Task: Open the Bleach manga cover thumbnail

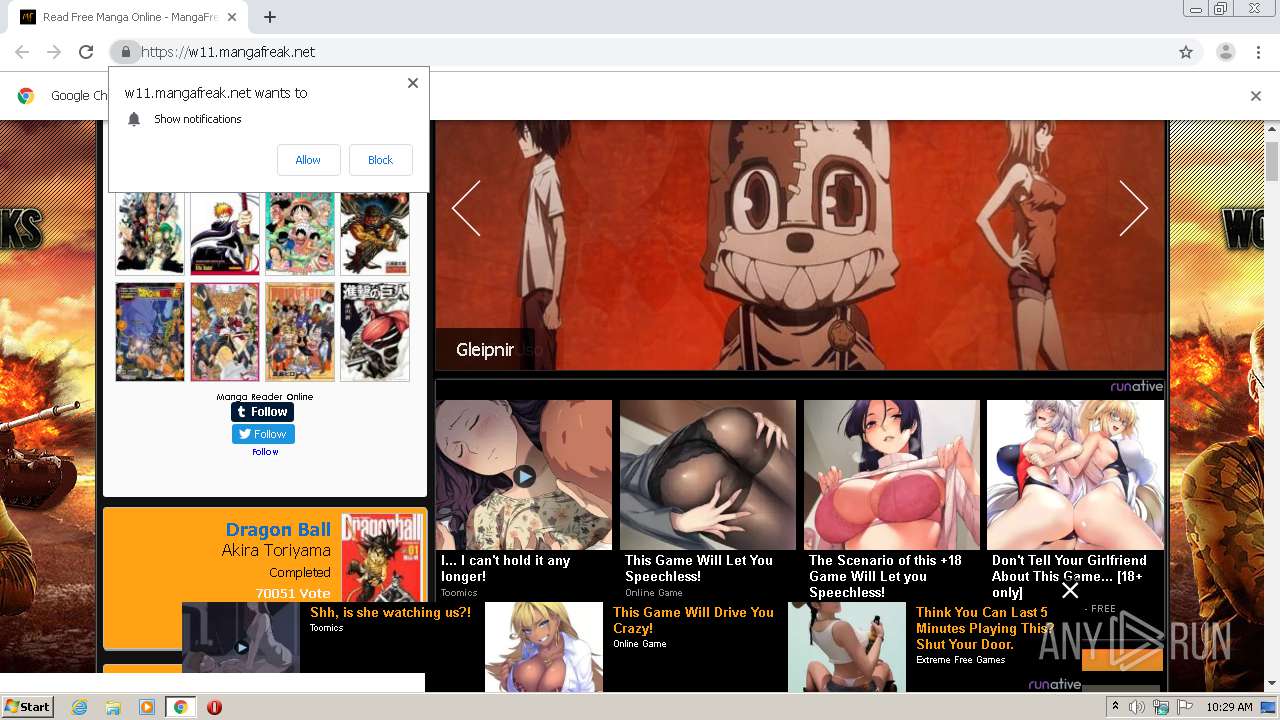Action: [225, 235]
